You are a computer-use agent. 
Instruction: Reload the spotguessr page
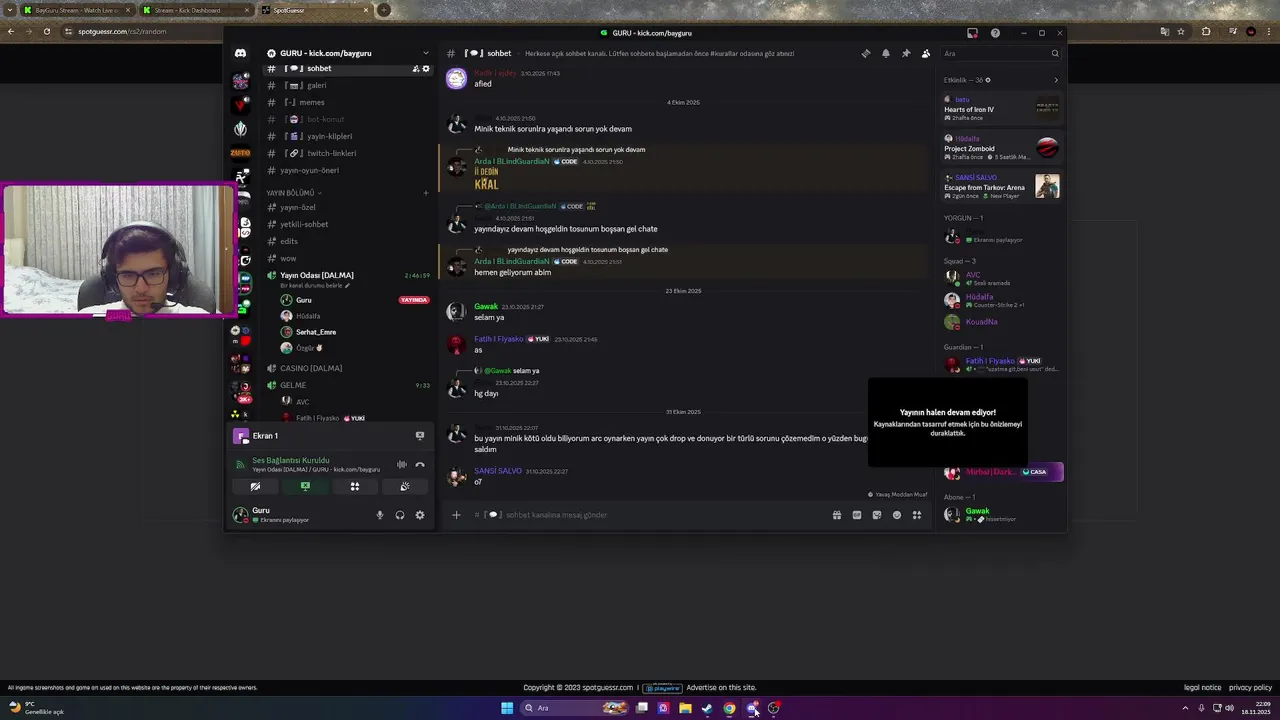coord(46,31)
